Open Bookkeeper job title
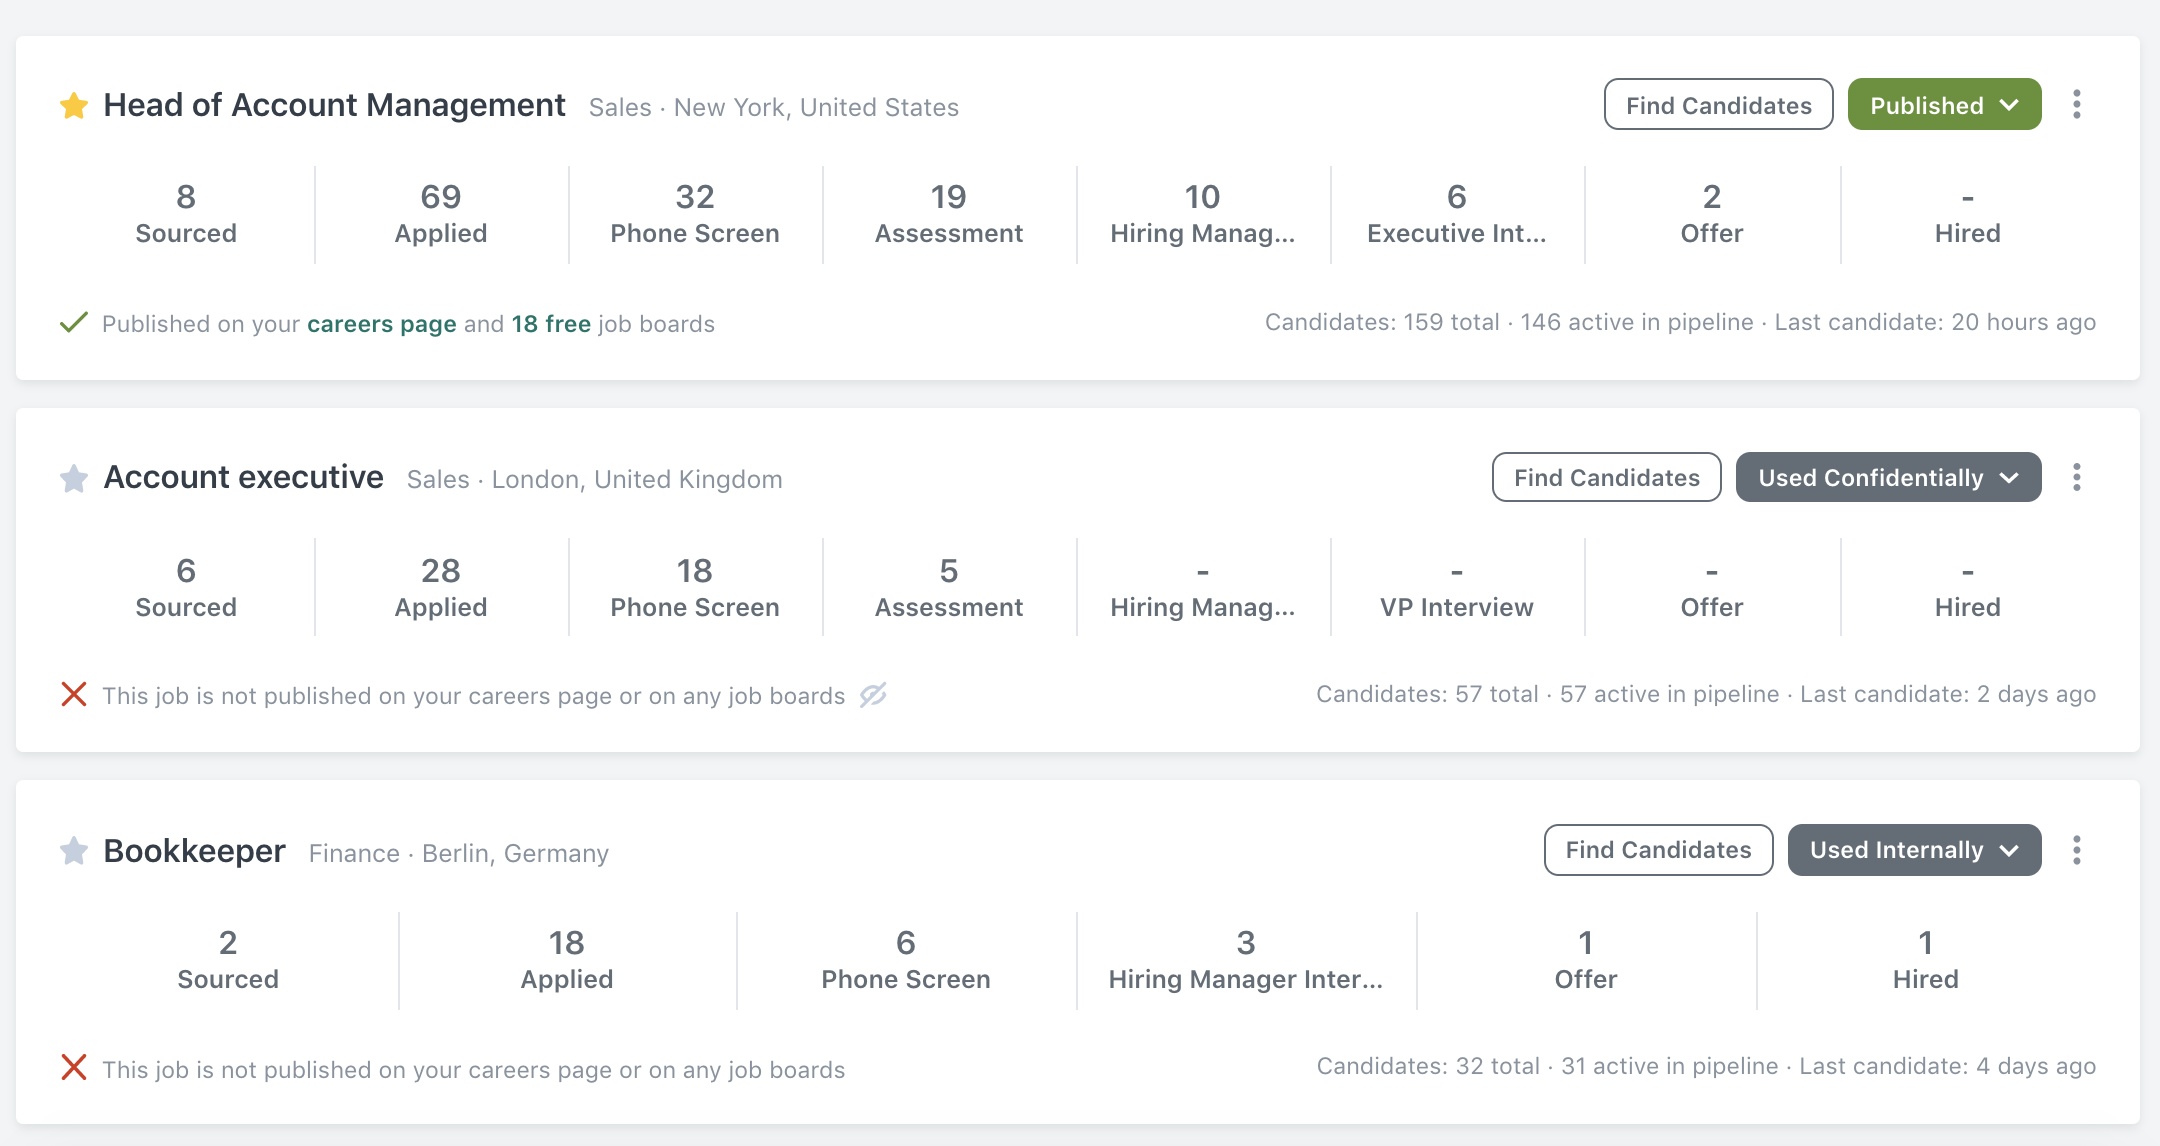The height and width of the screenshot is (1146, 2160). (x=194, y=851)
